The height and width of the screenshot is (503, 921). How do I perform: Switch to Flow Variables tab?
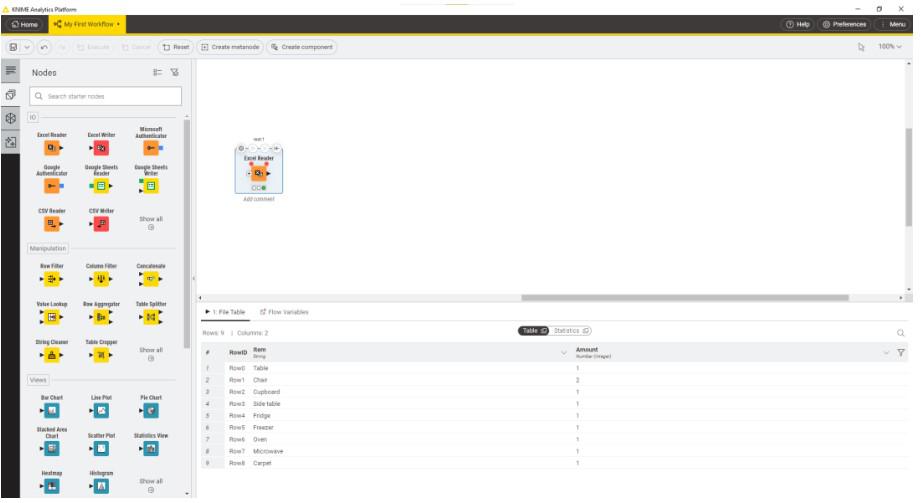[284, 312]
